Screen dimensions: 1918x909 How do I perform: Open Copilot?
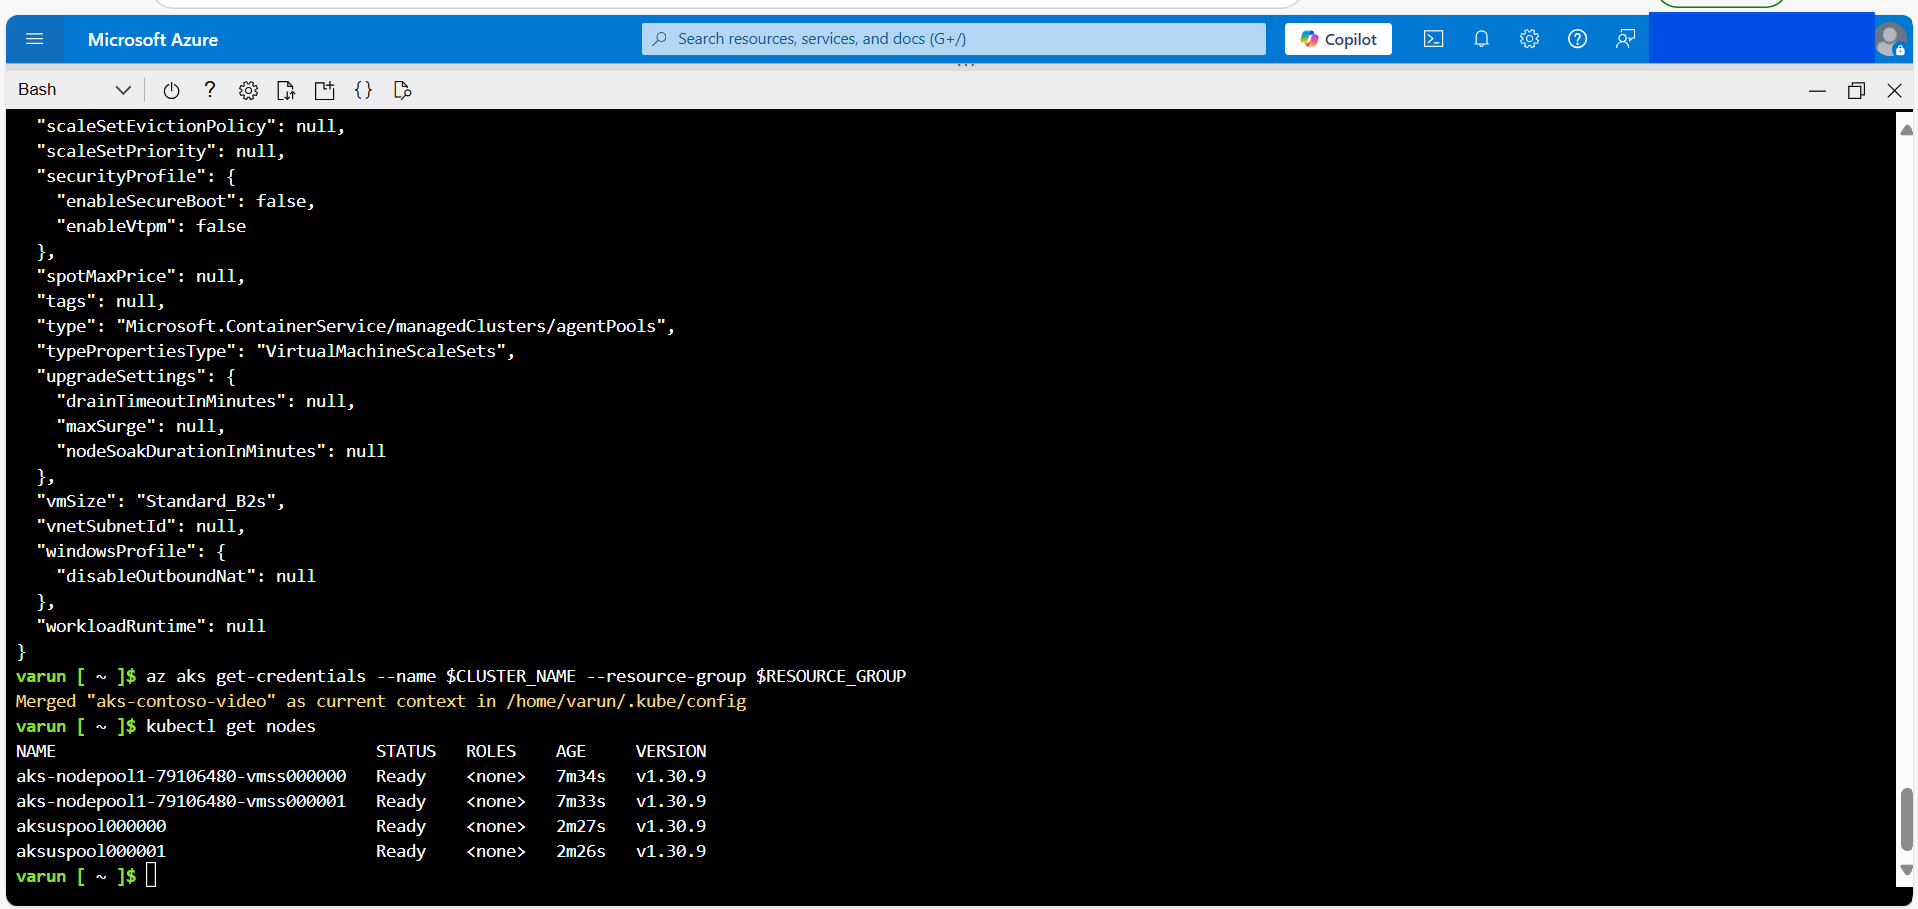pyautogui.click(x=1338, y=39)
